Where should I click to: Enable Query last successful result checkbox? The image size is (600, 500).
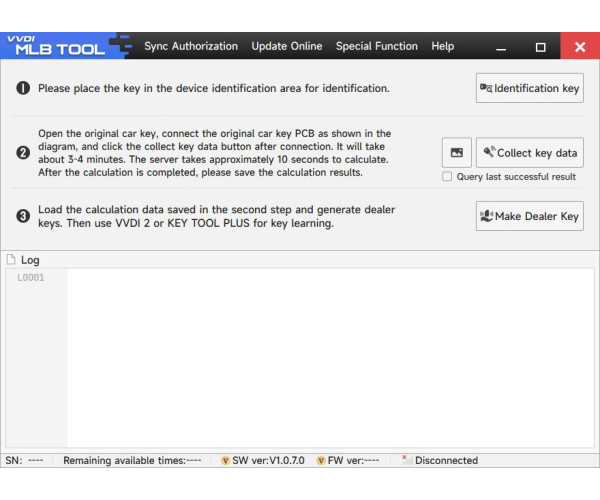[x=447, y=176]
